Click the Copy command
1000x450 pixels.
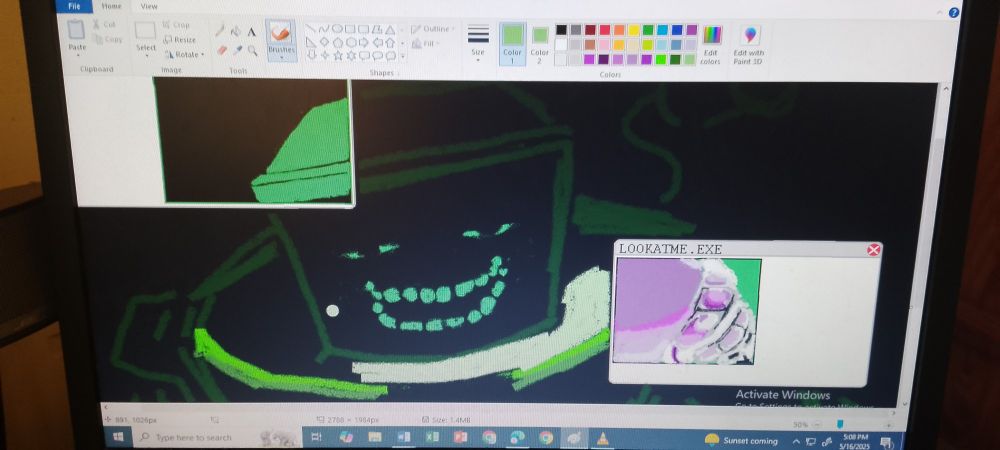[x=108, y=40]
